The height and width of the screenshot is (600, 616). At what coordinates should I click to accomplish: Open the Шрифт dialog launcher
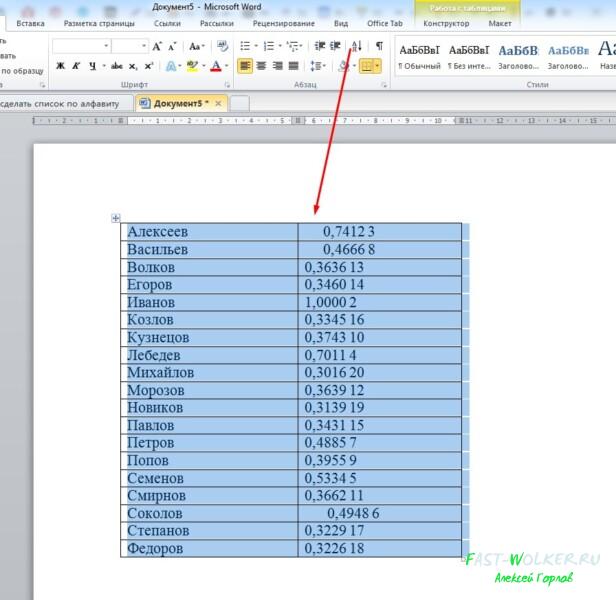(x=227, y=84)
